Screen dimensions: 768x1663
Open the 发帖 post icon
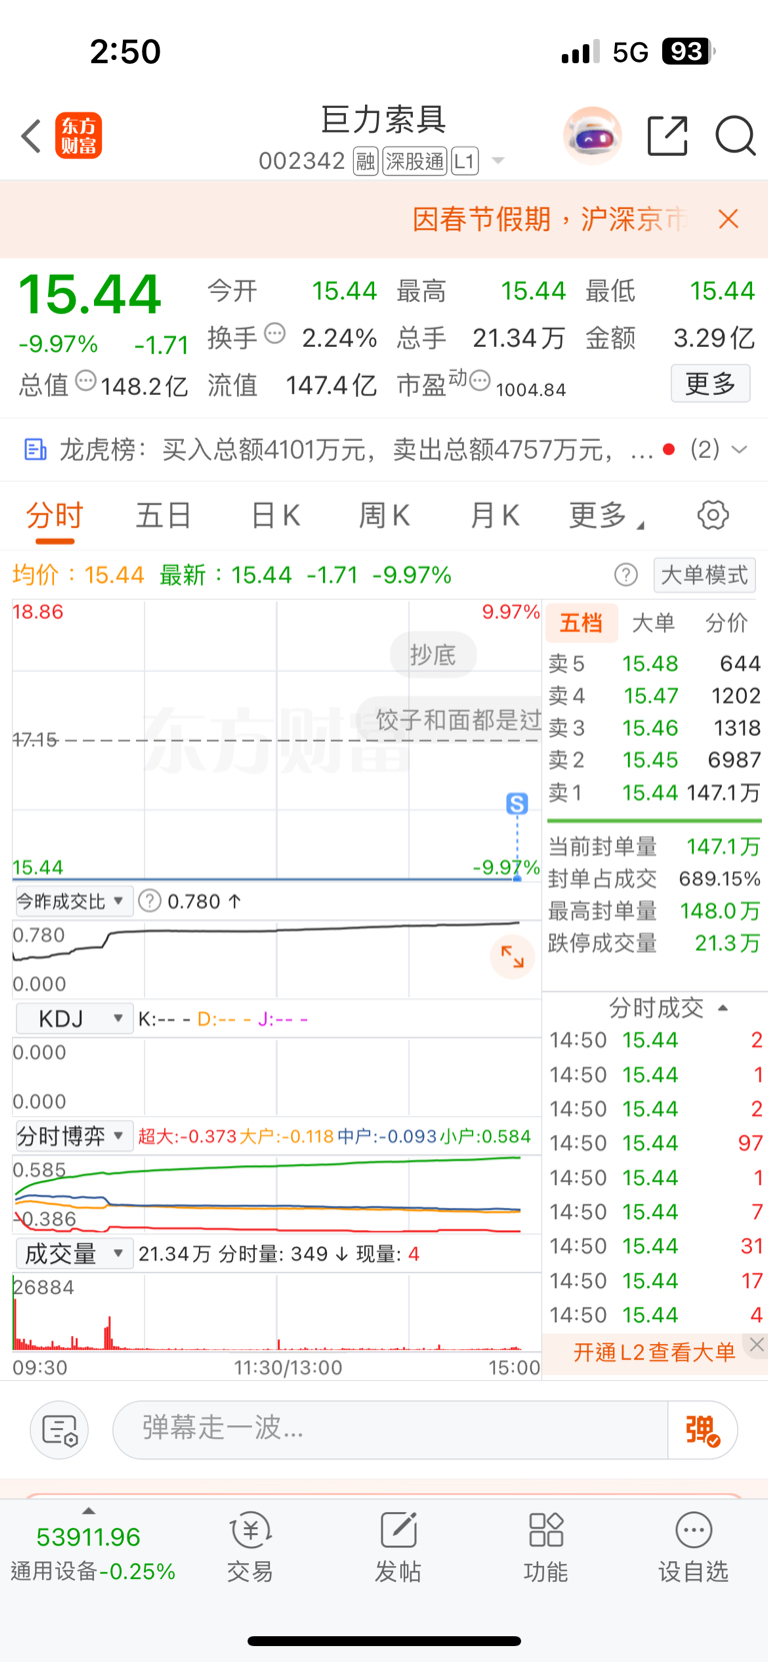(x=398, y=1547)
